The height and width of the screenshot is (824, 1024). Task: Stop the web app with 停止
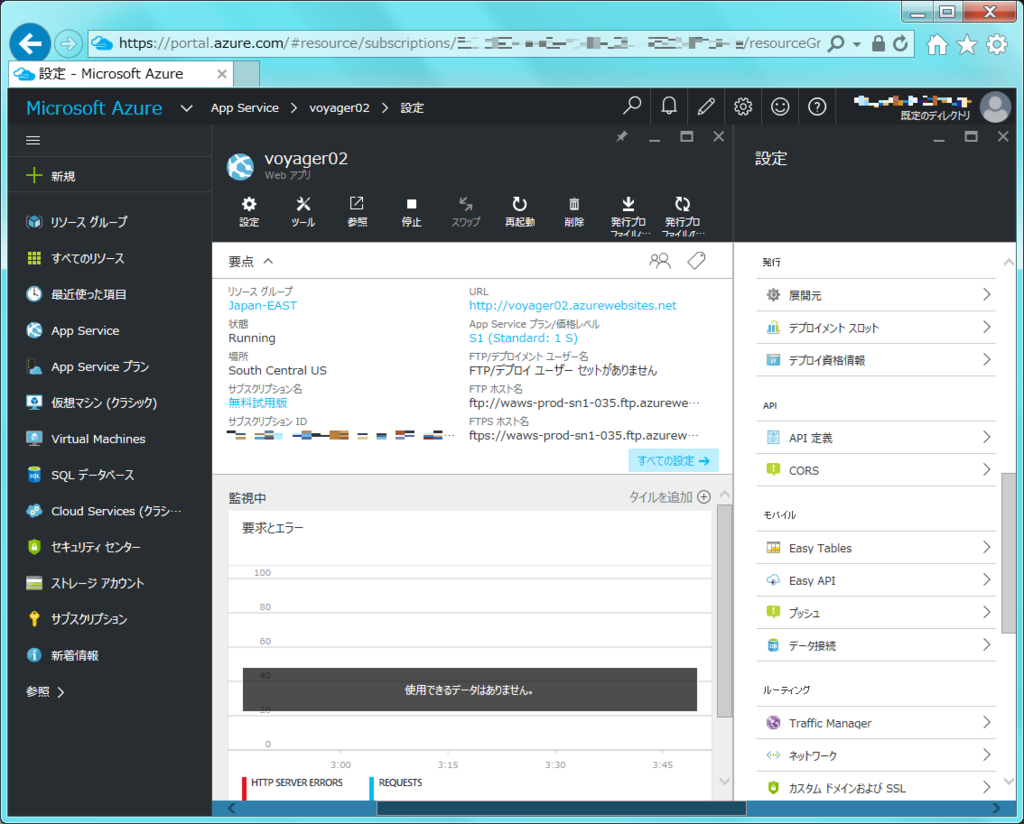(411, 212)
